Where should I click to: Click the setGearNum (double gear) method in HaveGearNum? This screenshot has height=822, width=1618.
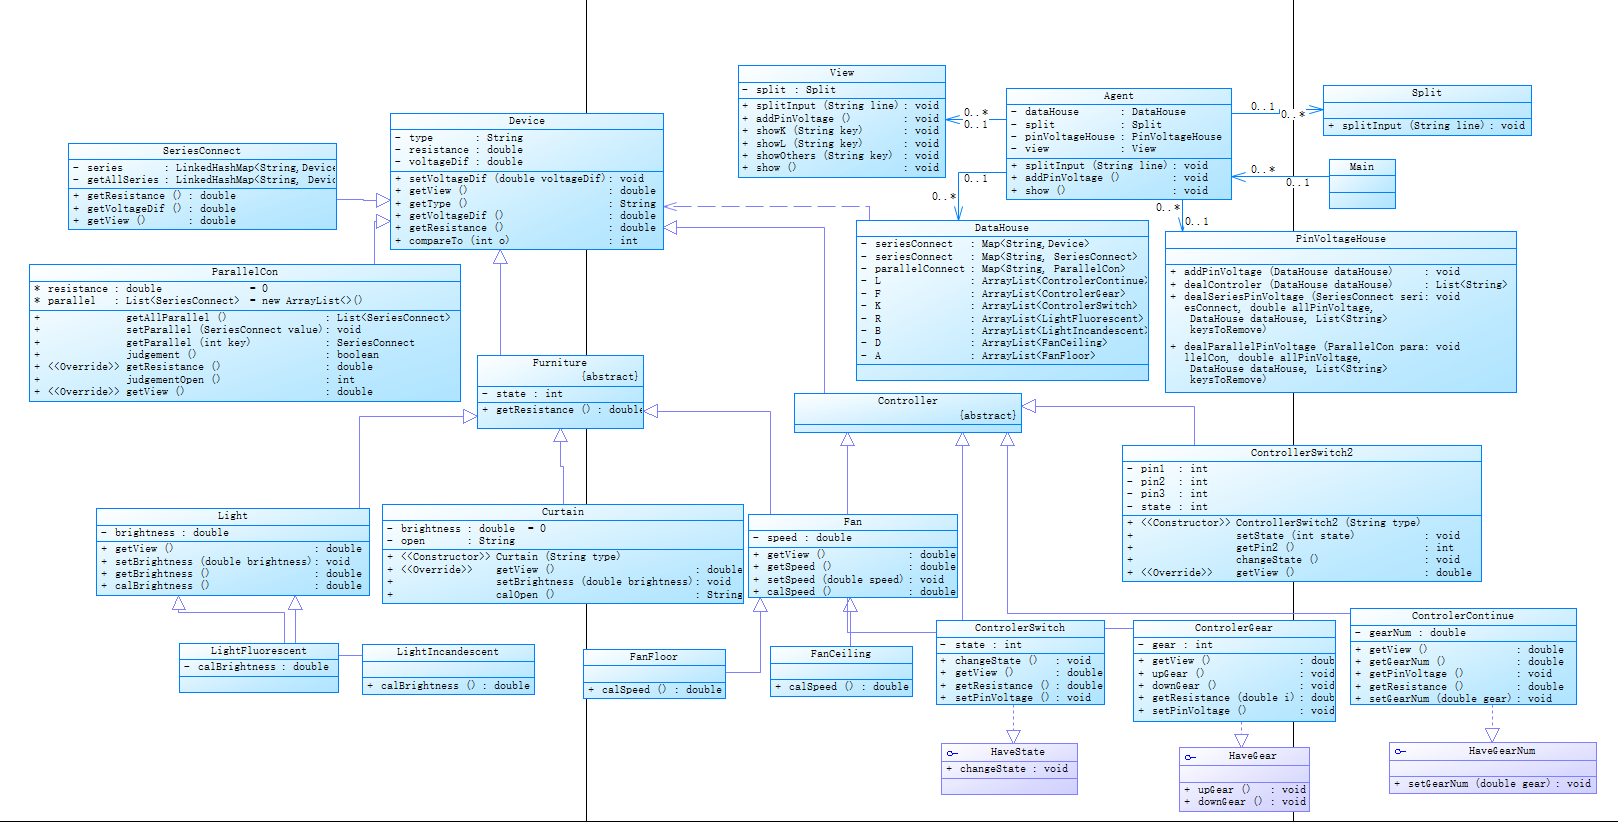1493,784
